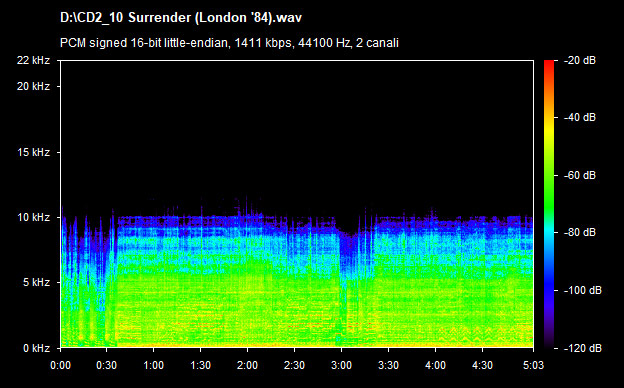
Task: Click the -60 dB label on color scale
Action: point(580,175)
